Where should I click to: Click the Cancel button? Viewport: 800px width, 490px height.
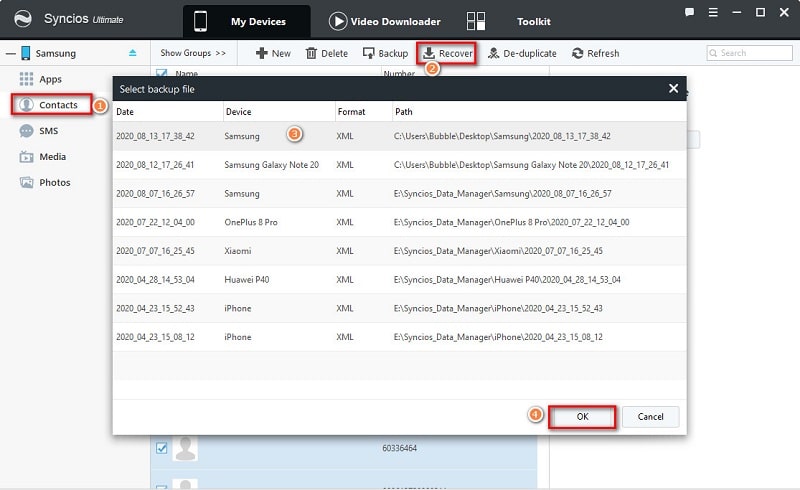651,416
